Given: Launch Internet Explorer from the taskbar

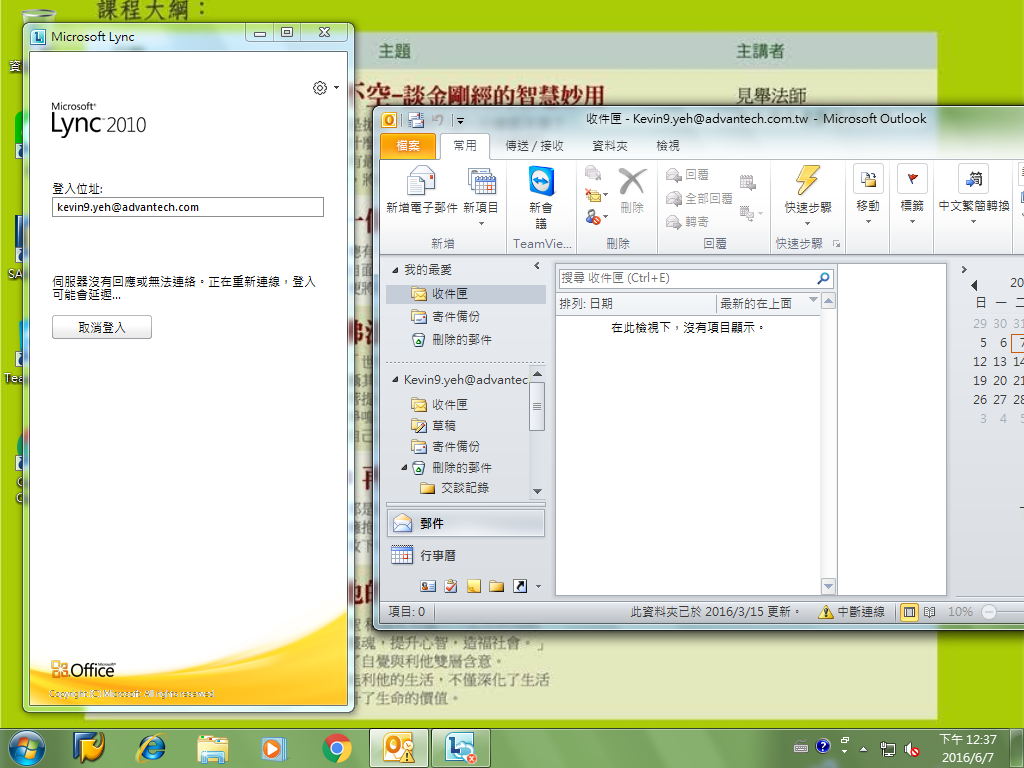Looking at the screenshot, I should [151, 748].
